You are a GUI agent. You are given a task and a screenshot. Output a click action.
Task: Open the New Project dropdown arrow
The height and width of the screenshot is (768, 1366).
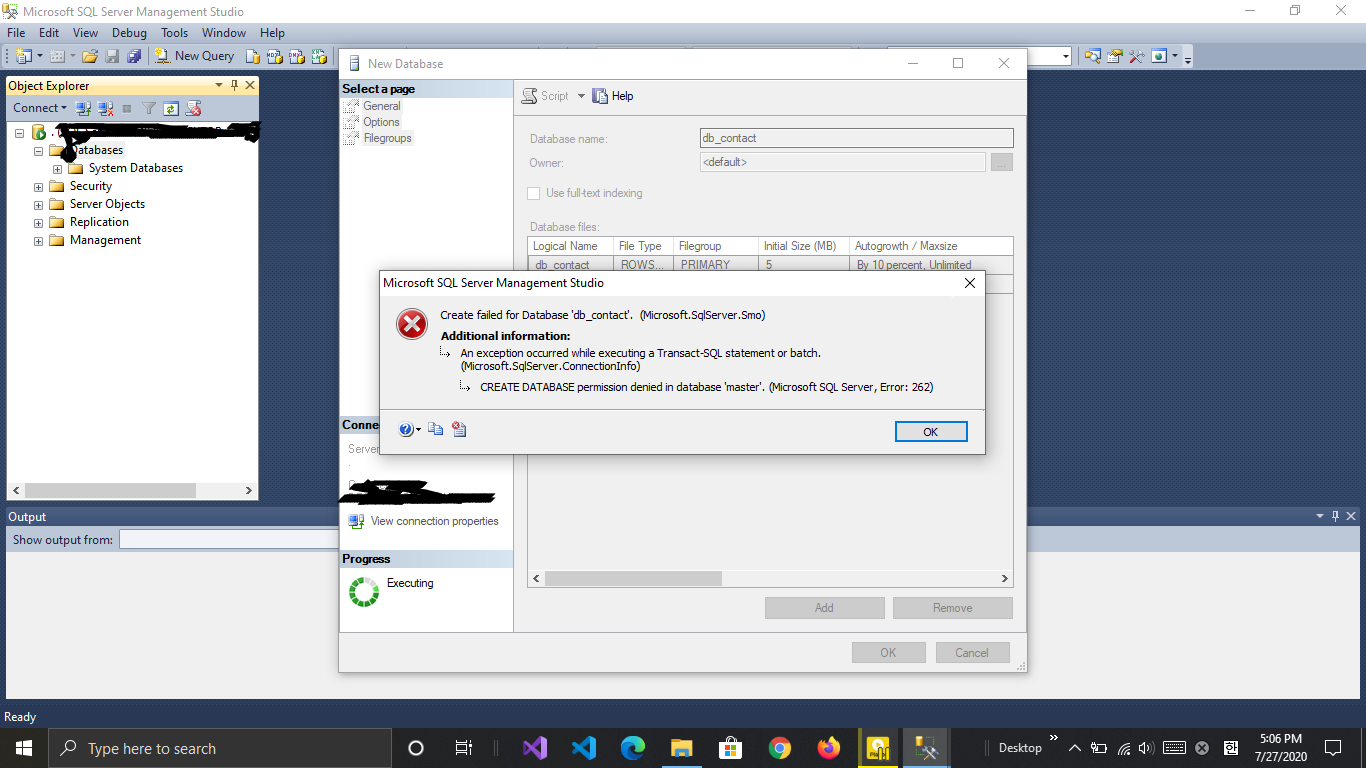pyautogui.click(x=39, y=56)
